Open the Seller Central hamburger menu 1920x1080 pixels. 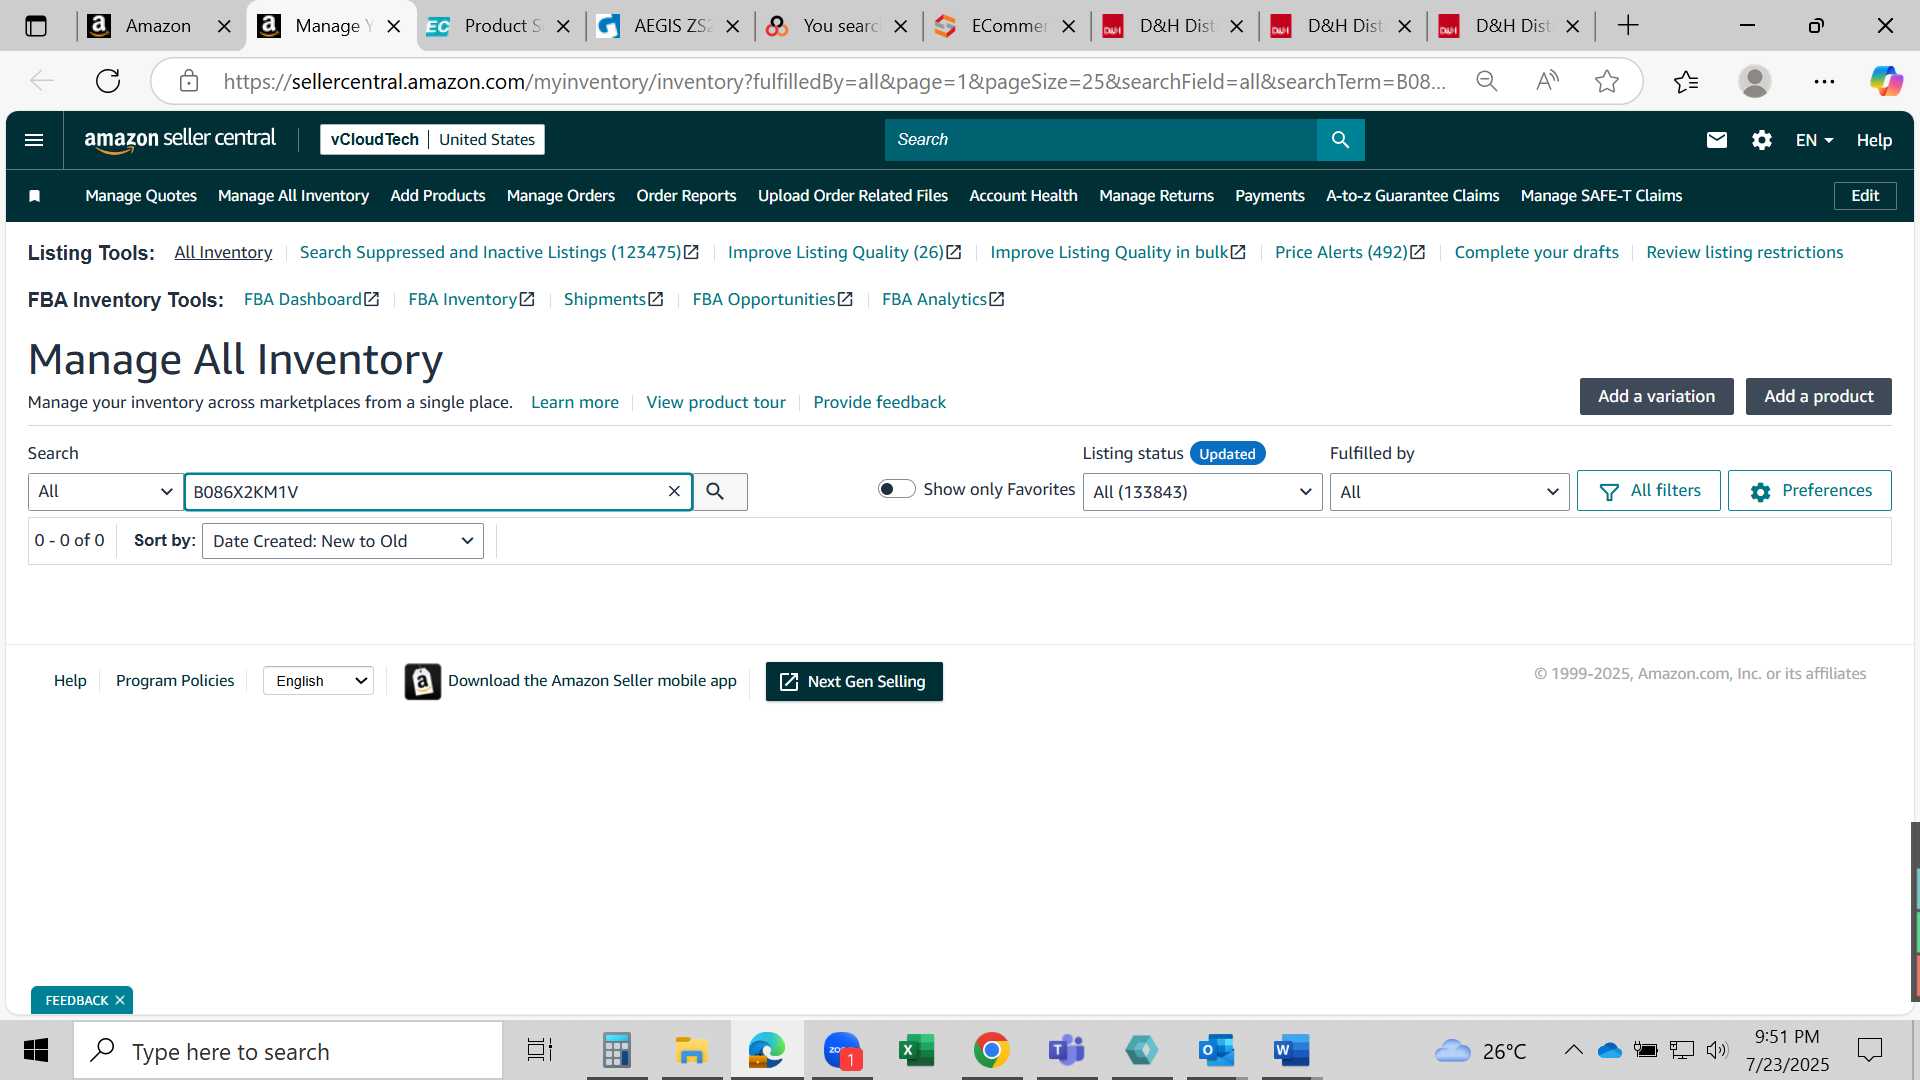tap(34, 140)
